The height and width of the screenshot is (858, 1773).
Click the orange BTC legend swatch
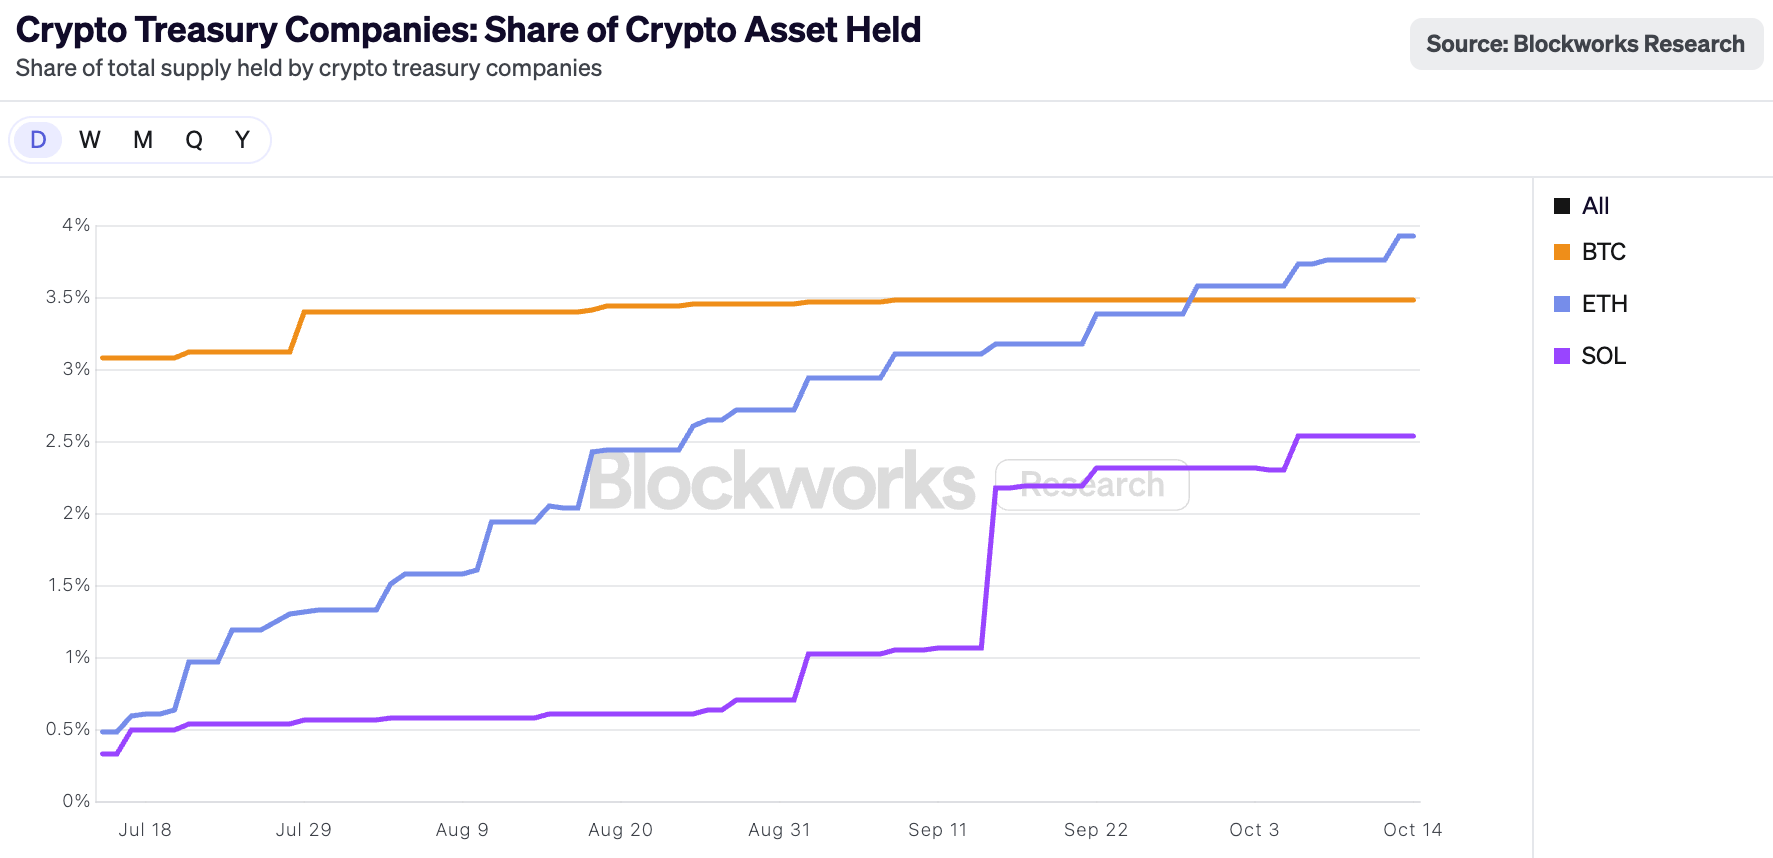click(1562, 252)
